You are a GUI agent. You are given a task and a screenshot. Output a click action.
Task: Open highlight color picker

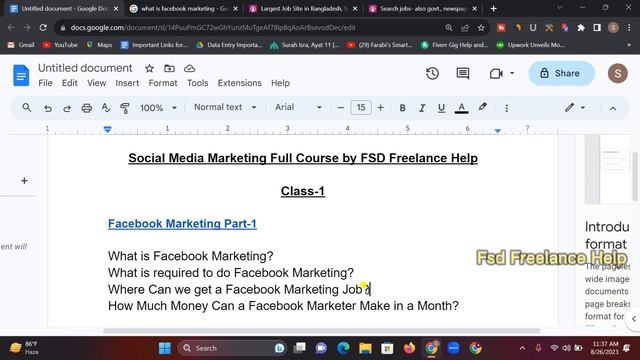[482, 107]
